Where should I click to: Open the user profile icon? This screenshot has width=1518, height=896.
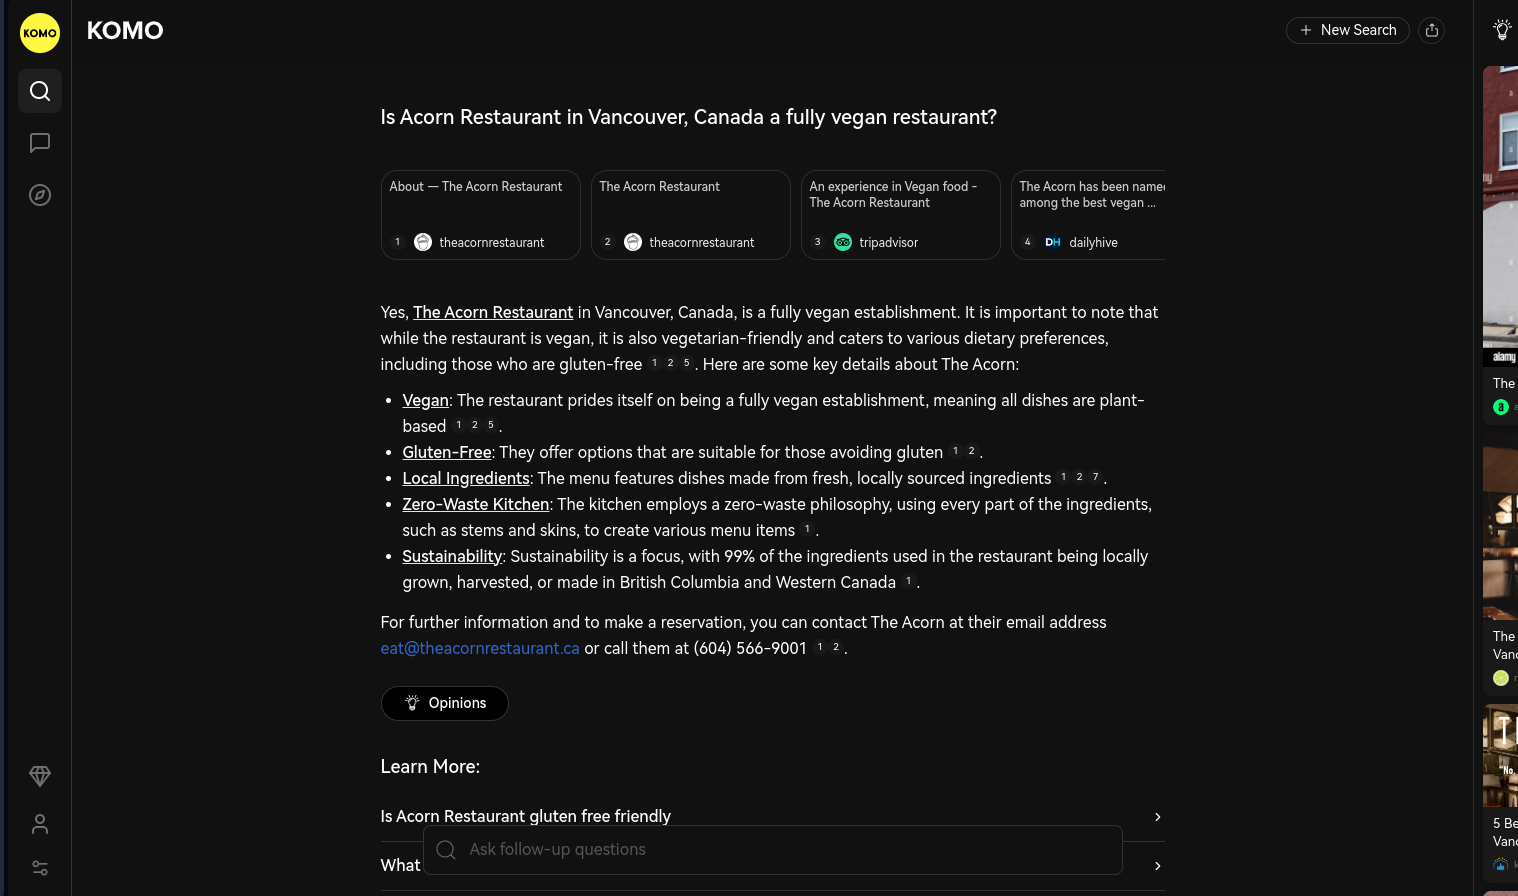[x=40, y=824]
